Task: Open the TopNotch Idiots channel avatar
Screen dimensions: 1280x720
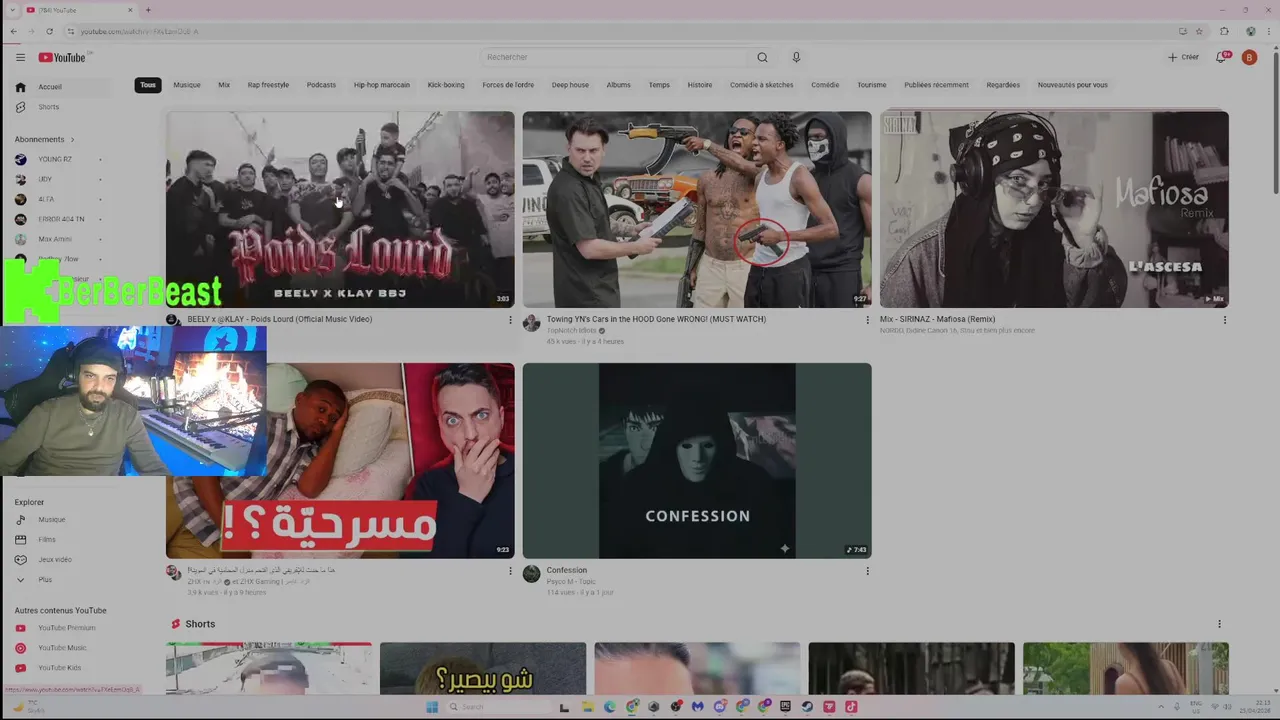Action: pos(531,323)
